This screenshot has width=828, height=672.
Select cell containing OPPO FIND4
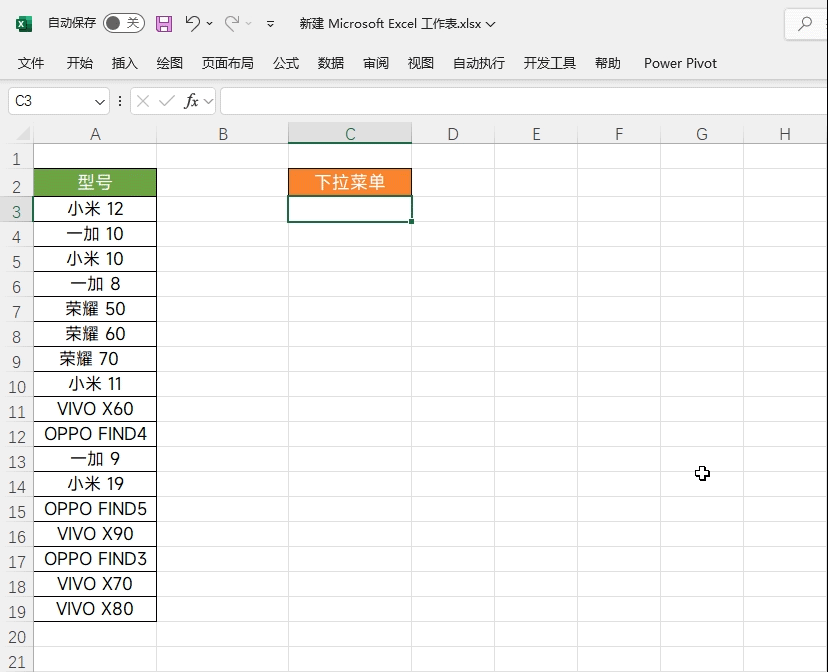pyautogui.click(x=95, y=434)
